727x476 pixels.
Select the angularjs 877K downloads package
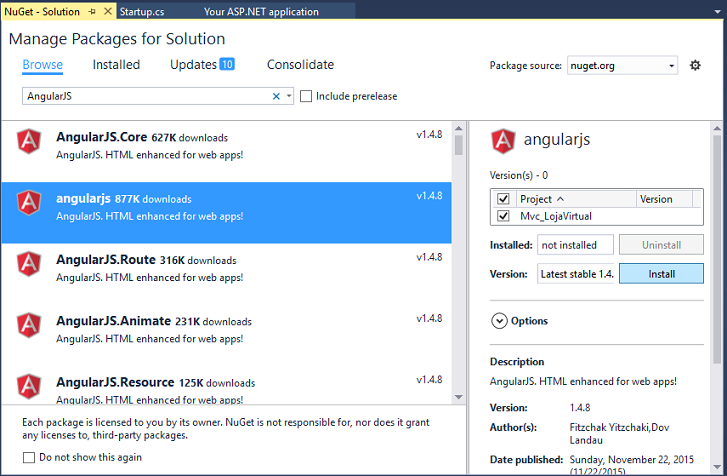[x=226, y=213]
